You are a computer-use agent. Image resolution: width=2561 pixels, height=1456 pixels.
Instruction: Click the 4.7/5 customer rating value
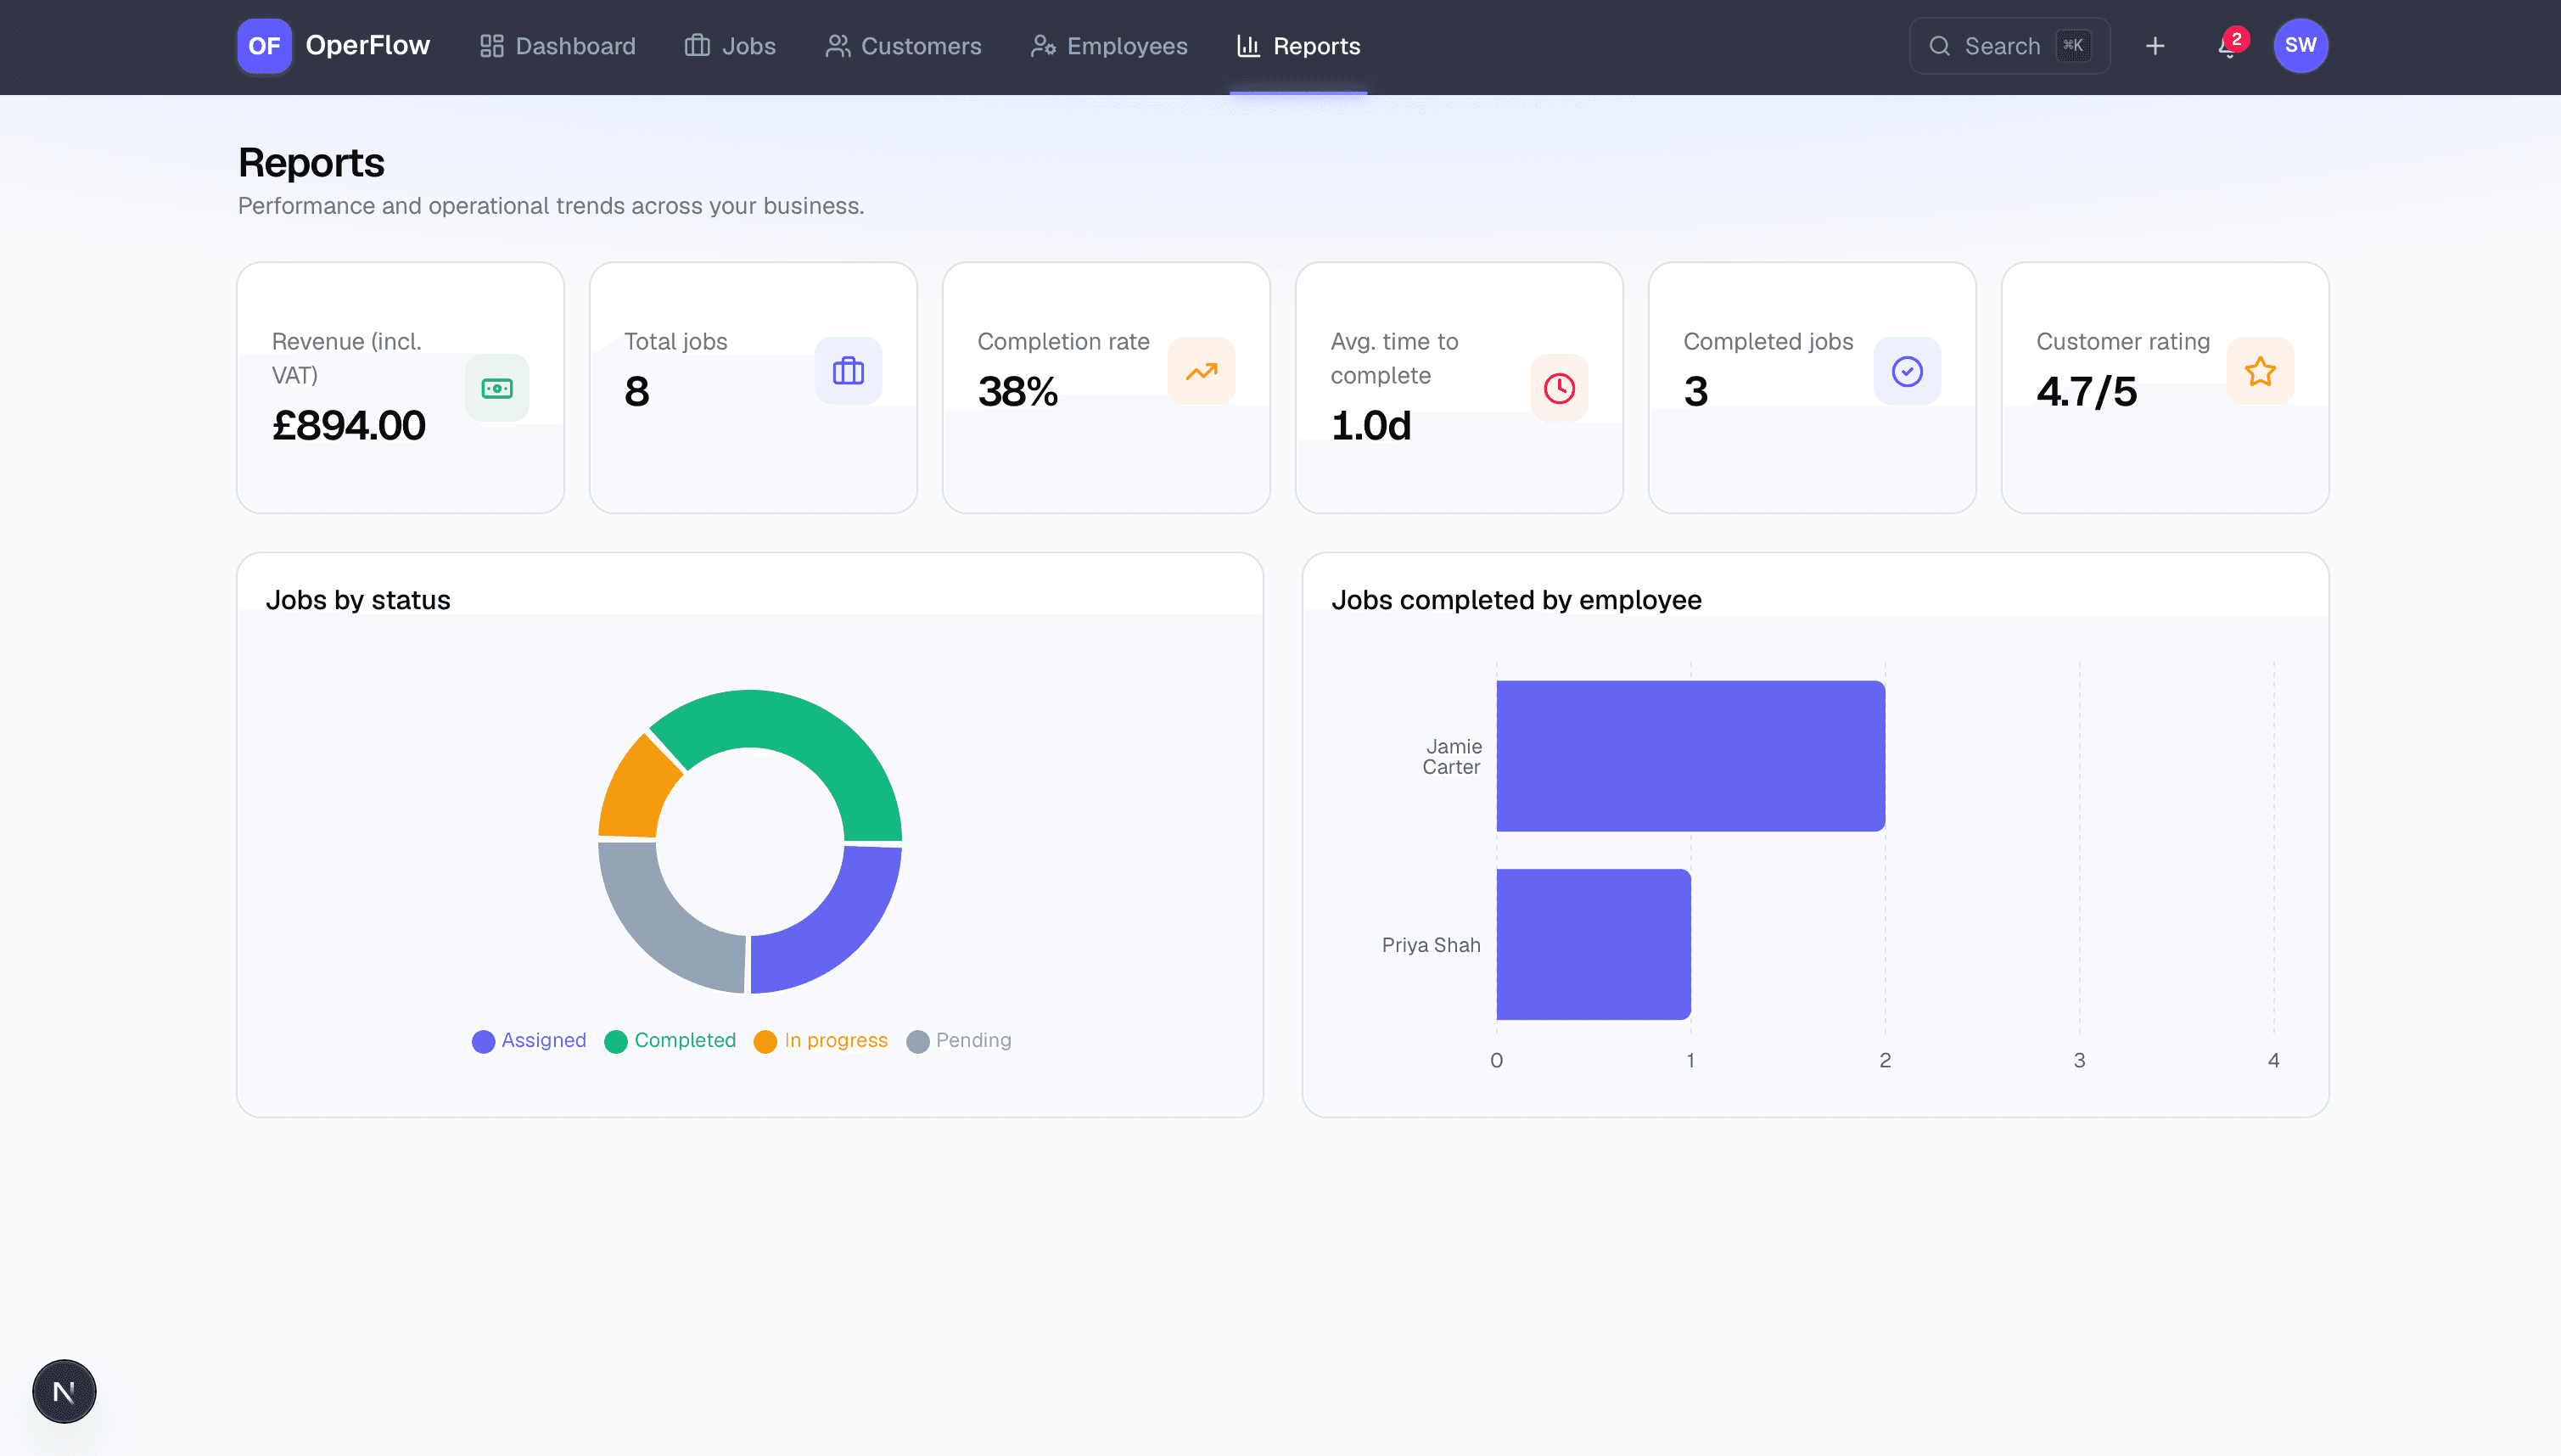click(2087, 391)
